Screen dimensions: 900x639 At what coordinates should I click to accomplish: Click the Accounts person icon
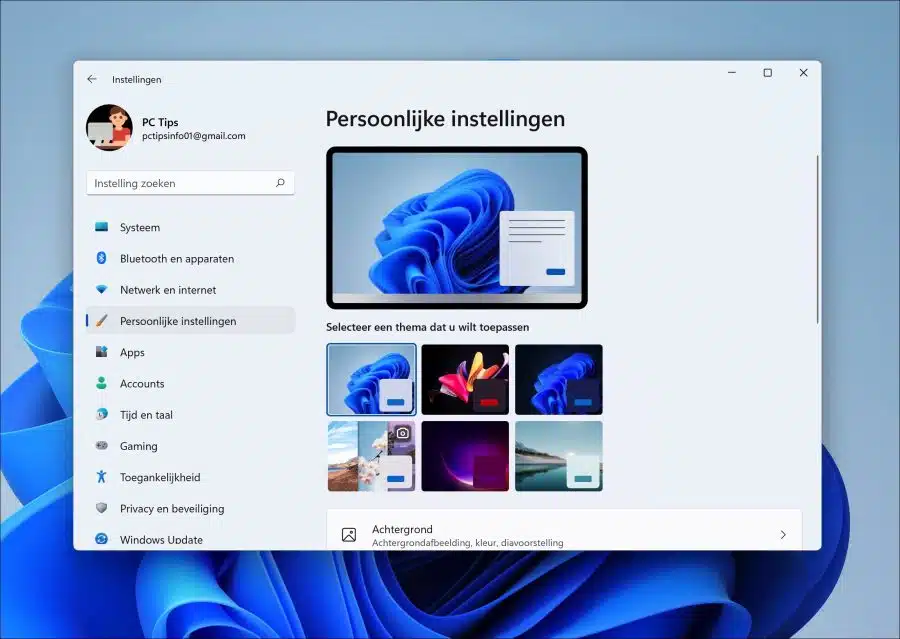tap(102, 383)
